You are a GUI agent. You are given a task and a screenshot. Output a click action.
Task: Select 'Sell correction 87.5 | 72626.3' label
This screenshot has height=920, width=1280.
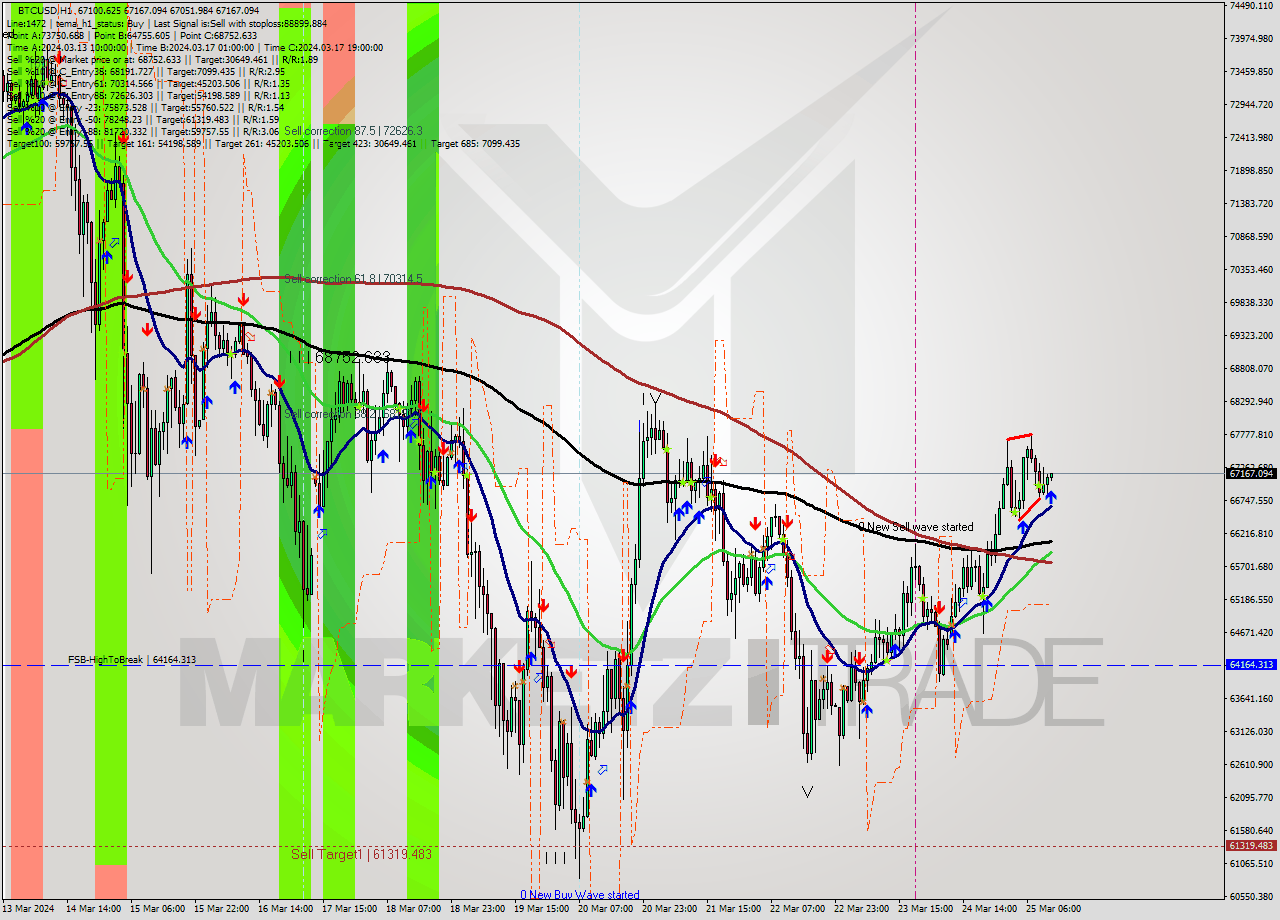click(x=353, y=131)
